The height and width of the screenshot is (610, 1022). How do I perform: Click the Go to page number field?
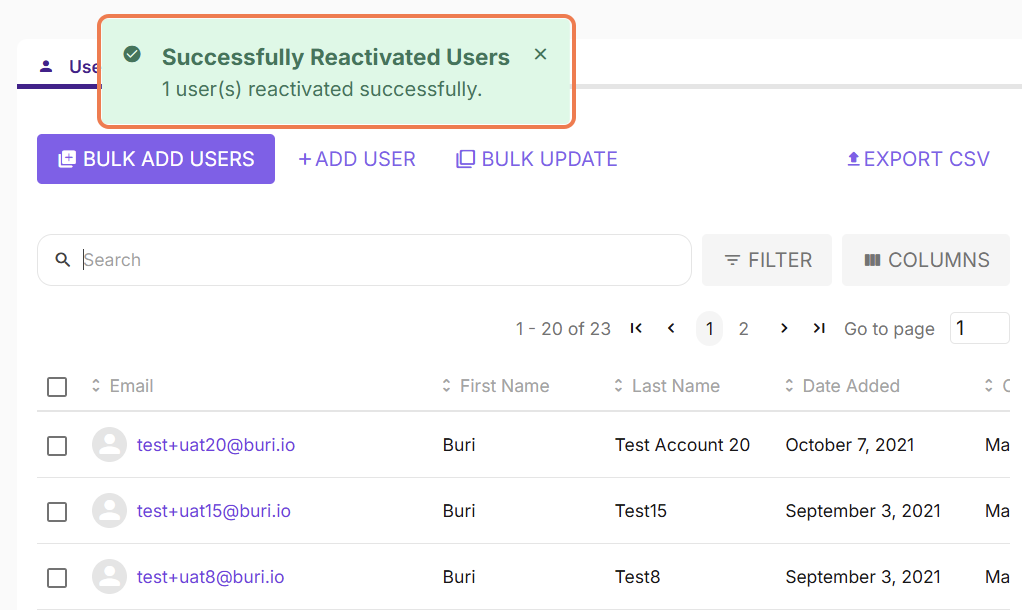tap(980, 328)
